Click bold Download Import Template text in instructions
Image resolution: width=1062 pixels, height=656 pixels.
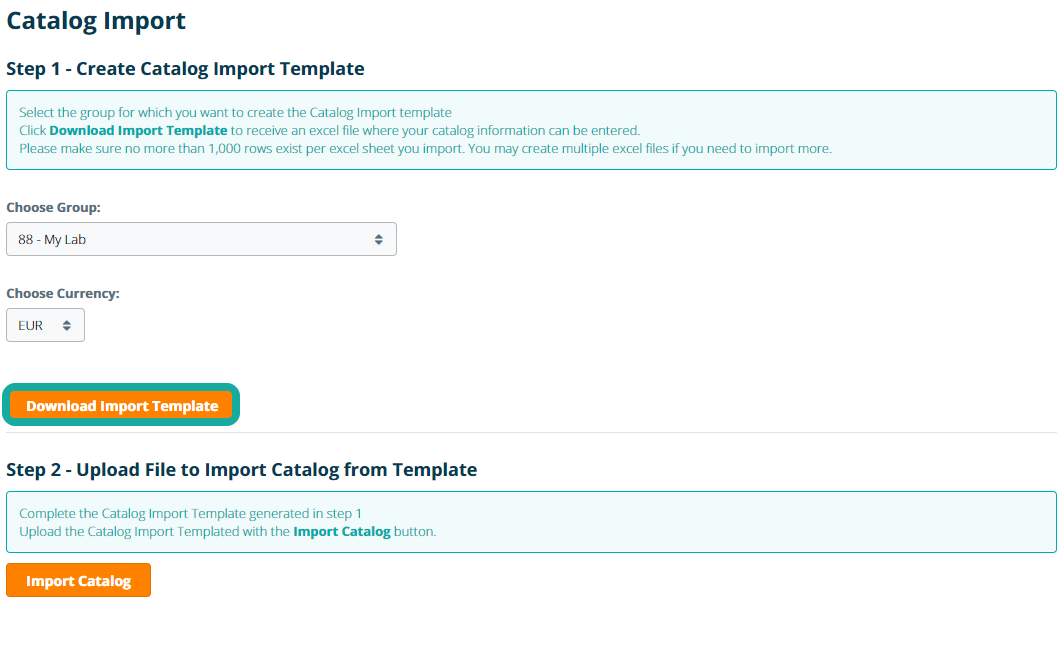pyautogui.click(x=138, y=131)
